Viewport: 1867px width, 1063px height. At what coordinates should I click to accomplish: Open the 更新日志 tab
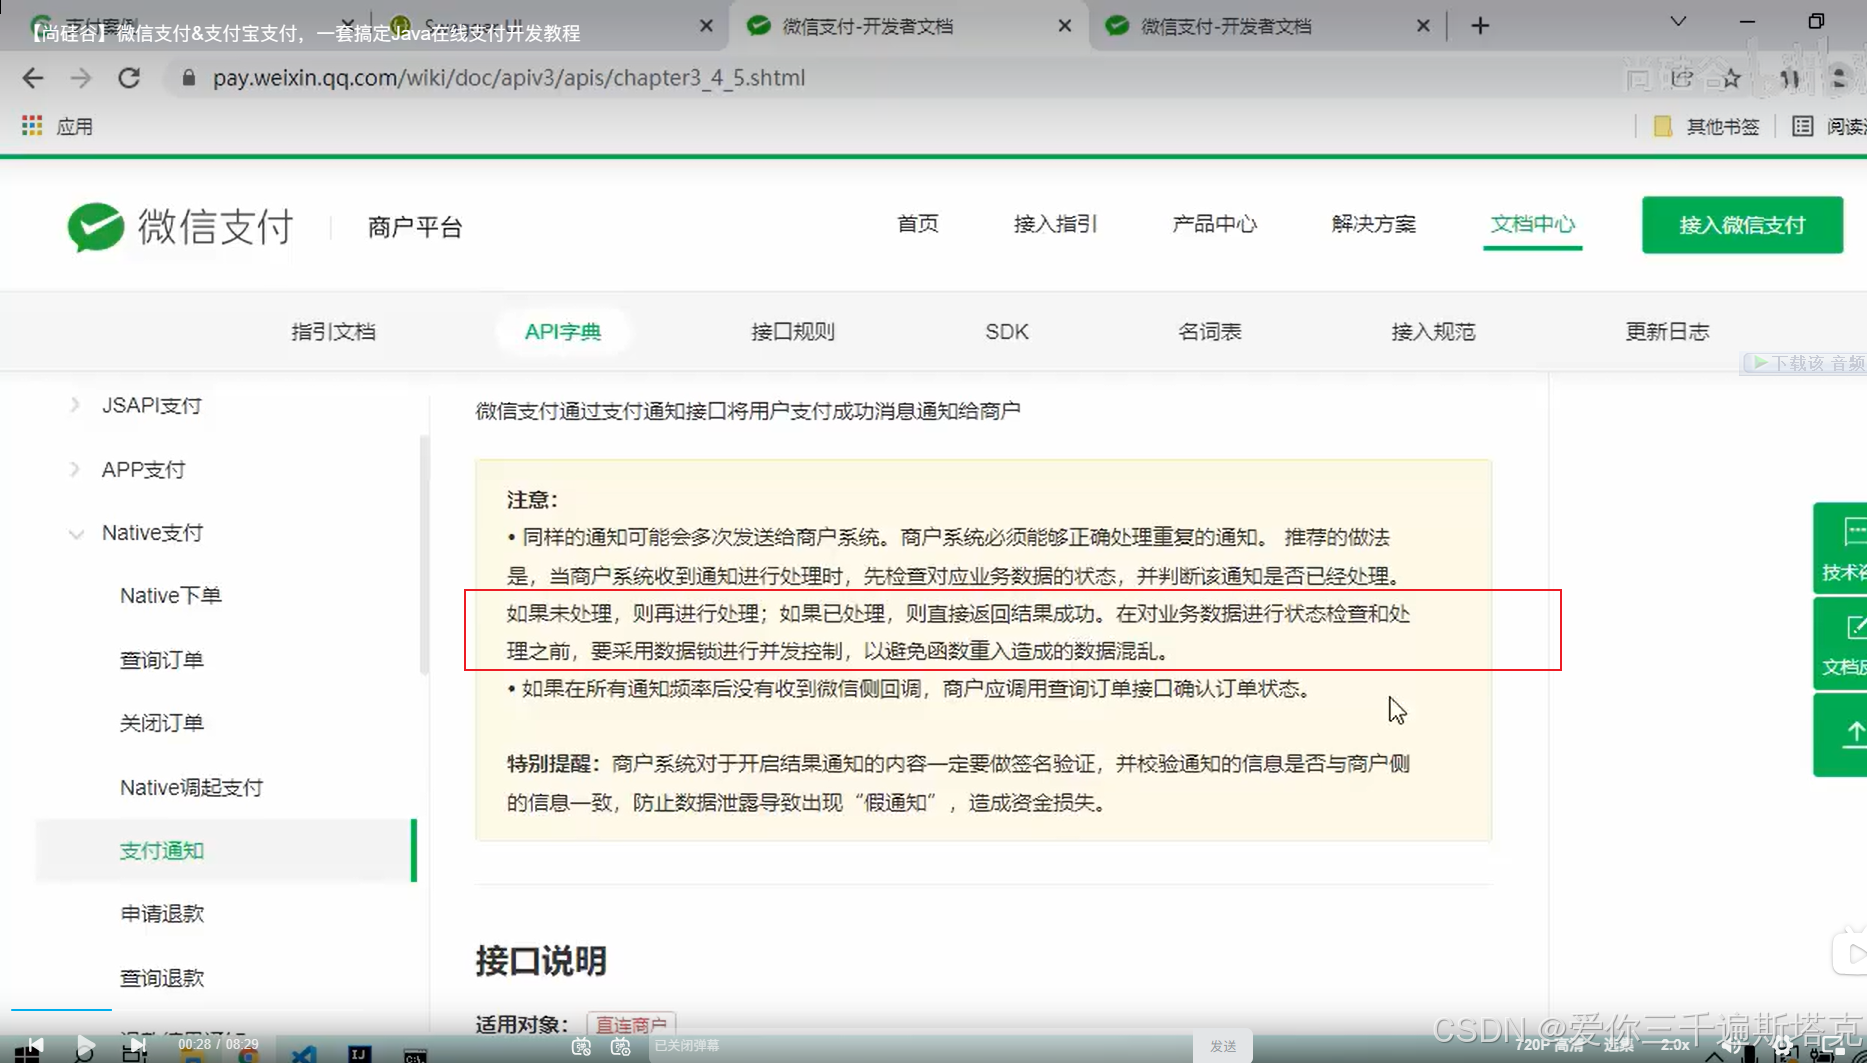(1667, 332)
